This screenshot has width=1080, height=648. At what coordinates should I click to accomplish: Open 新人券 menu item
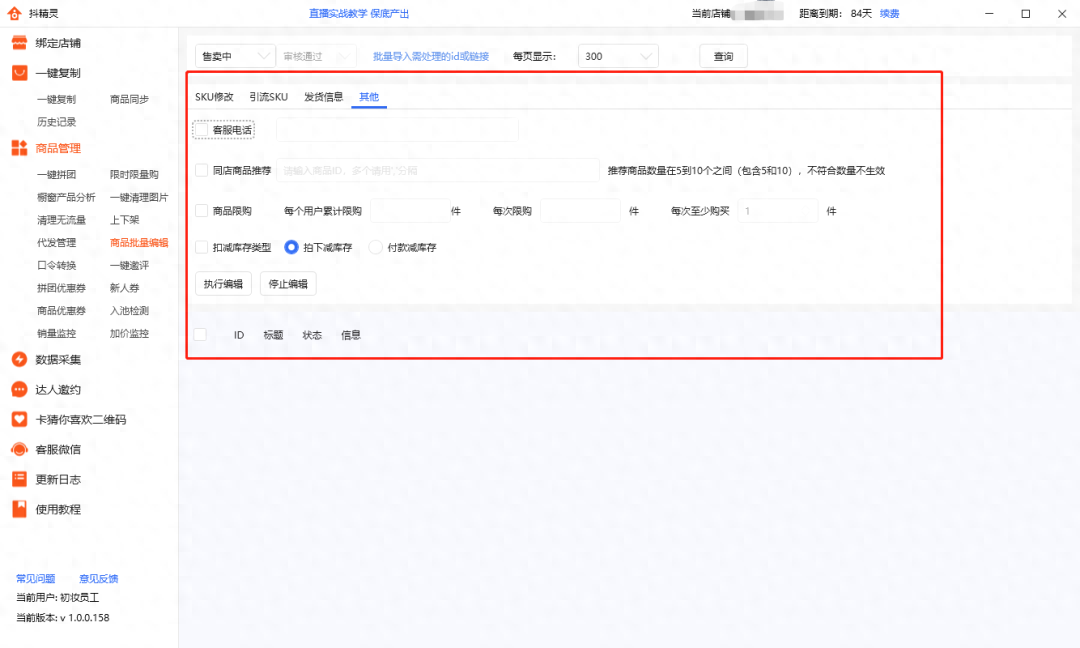pos(125,288)
